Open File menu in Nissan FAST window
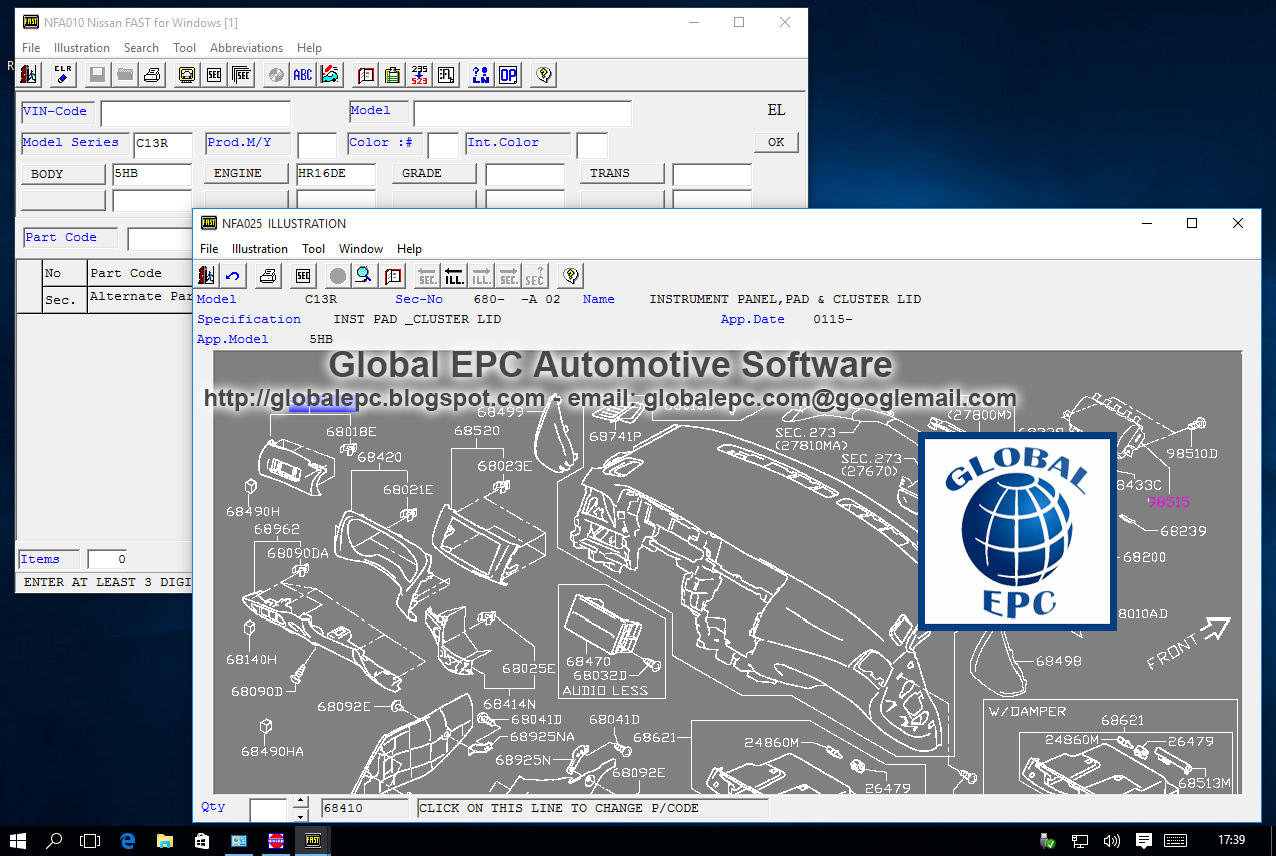 [x=31, y=48]
